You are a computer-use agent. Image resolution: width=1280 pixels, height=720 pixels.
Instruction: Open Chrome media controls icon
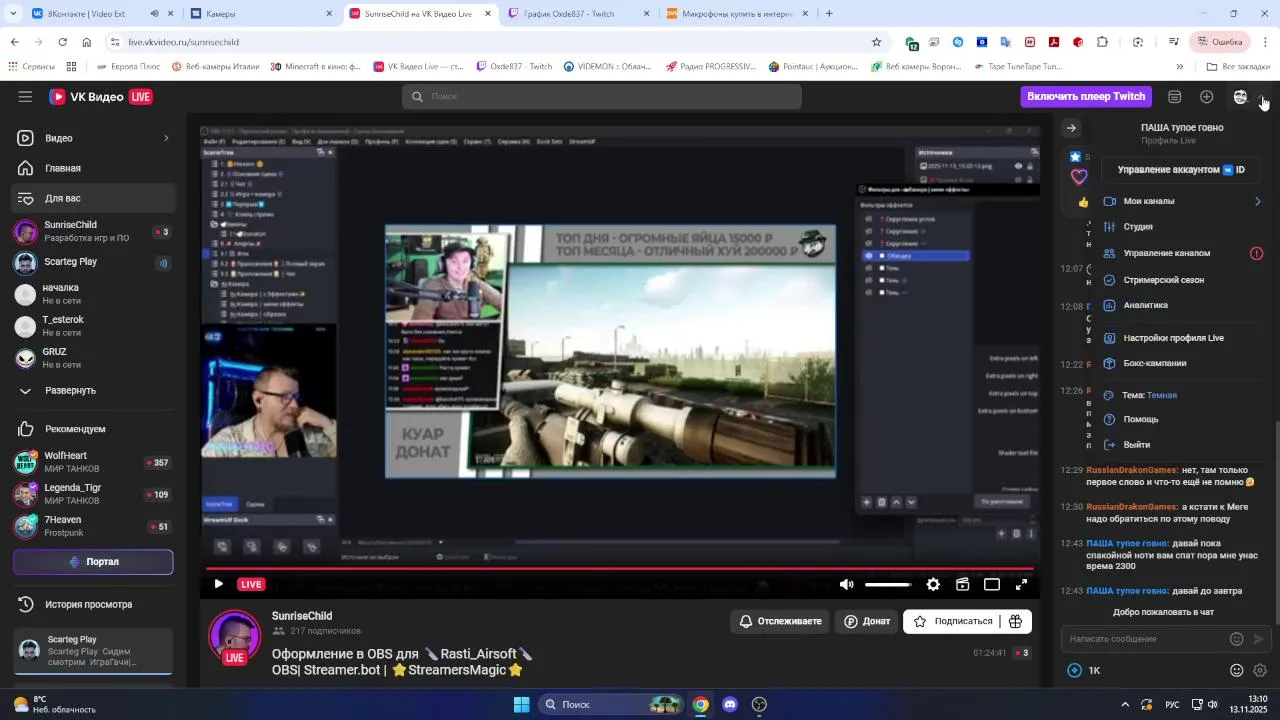coord(1174,42)
